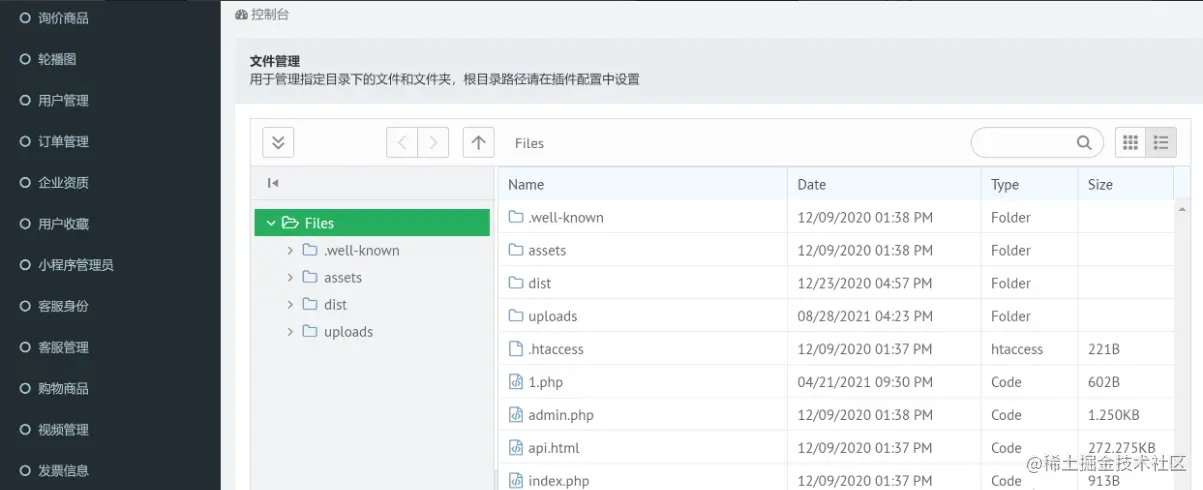Select the Files root tree item

[x=372, y=223]
